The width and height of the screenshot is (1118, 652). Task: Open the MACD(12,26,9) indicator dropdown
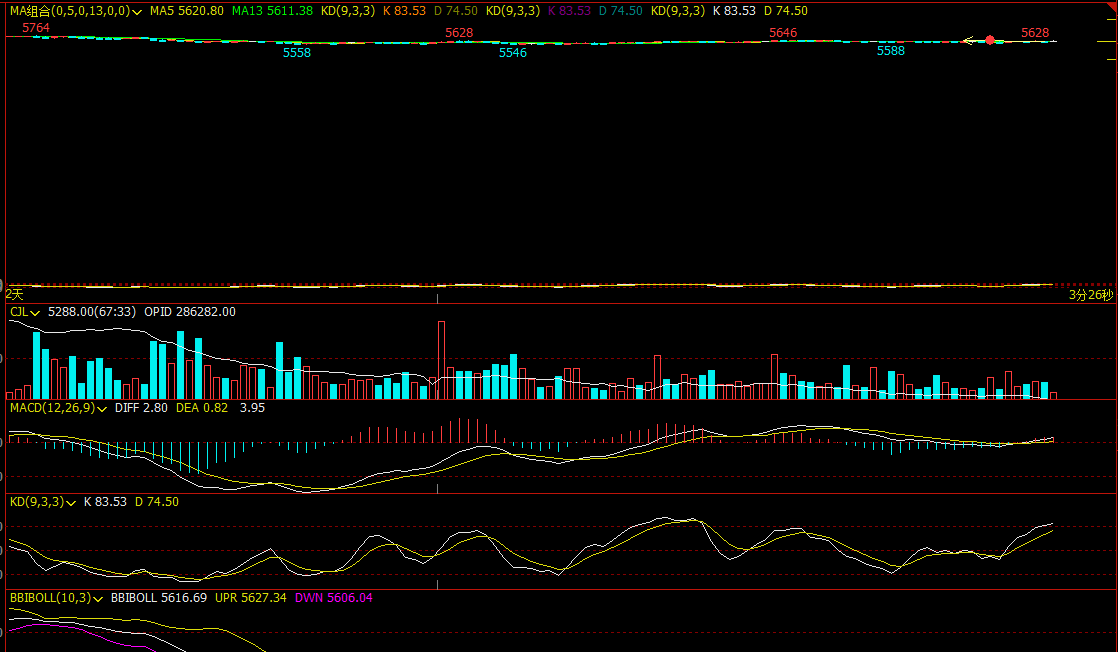click(101, 408)
